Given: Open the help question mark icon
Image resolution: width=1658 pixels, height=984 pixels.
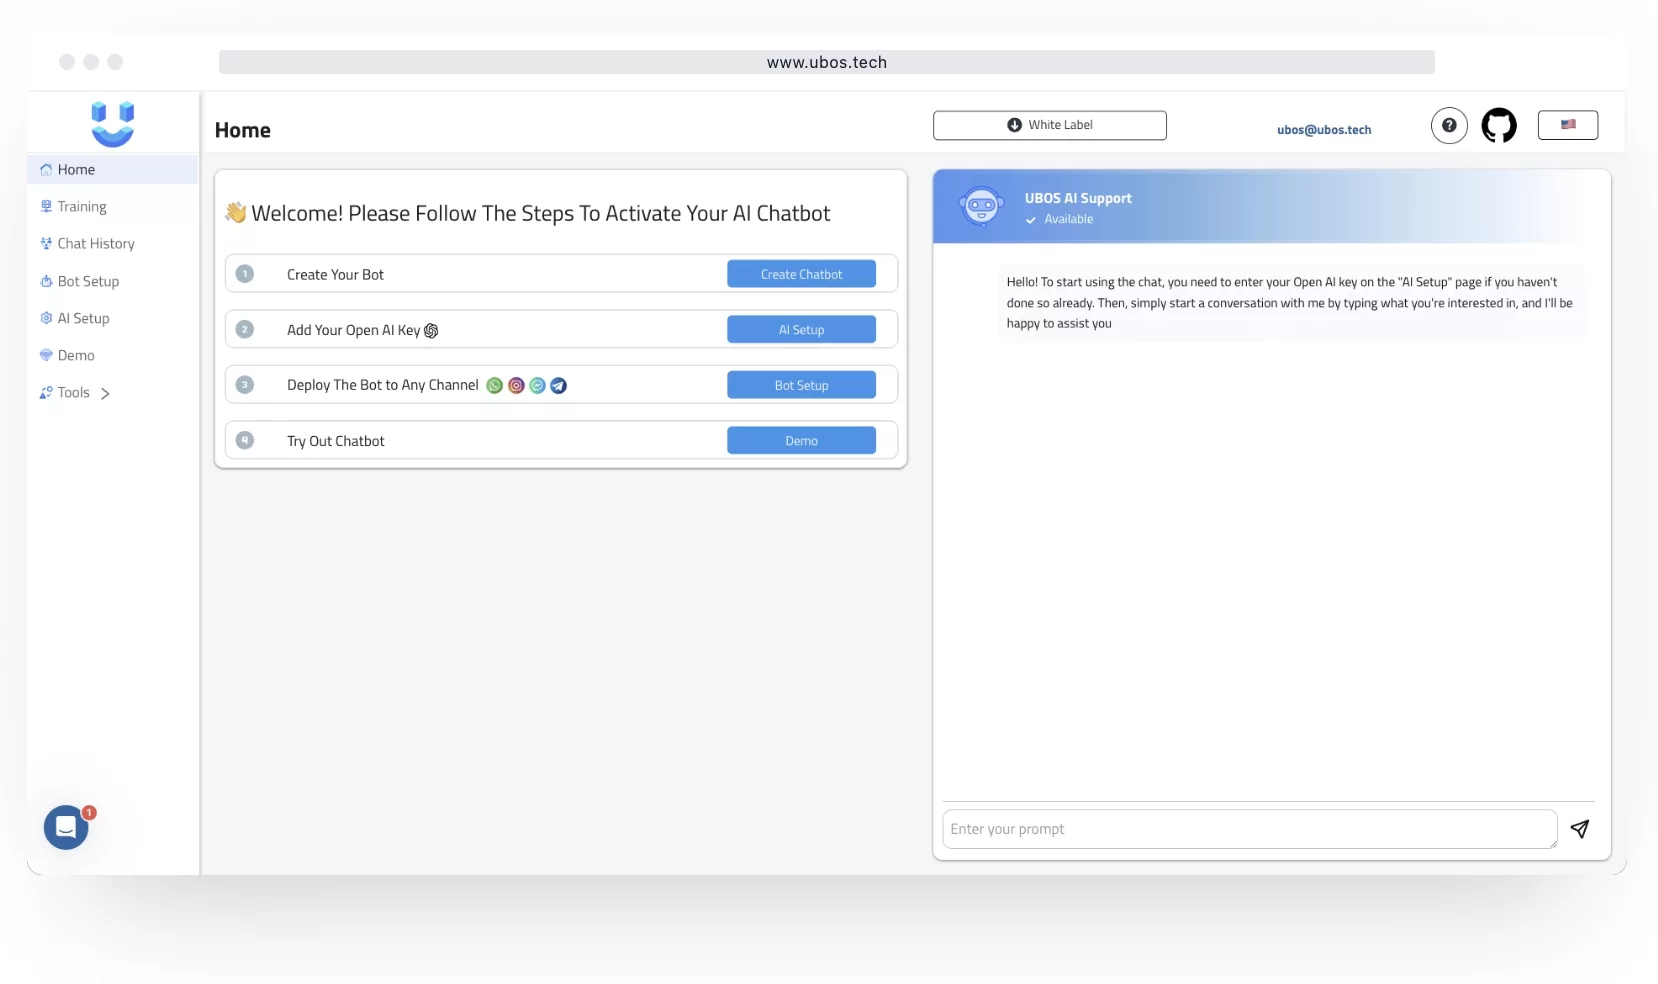Looking at the screenshot, I should (1449, 126).
